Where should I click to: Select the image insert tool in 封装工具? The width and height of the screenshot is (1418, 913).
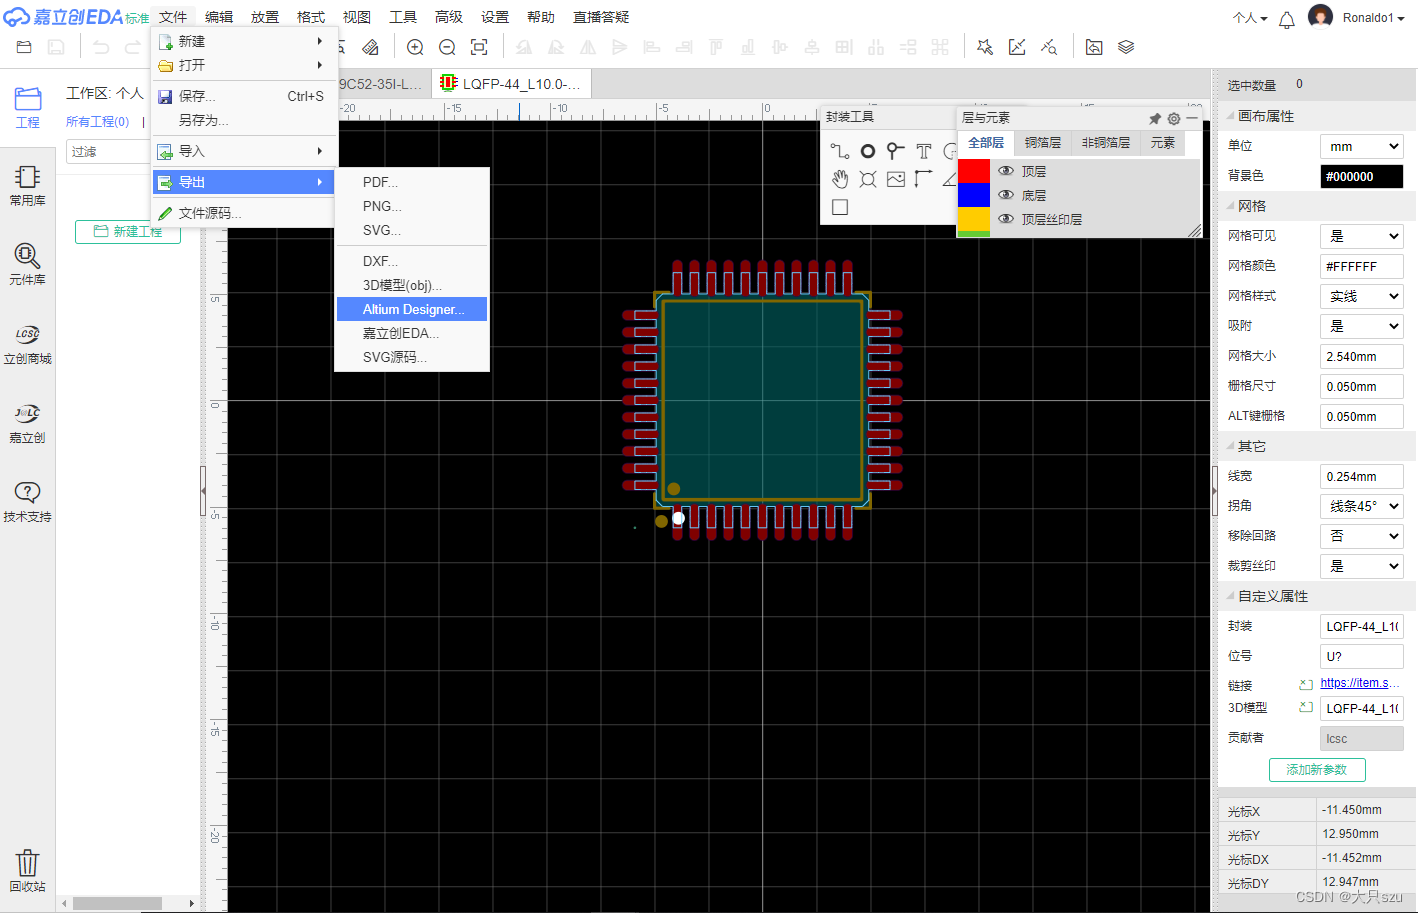(896, 179)
